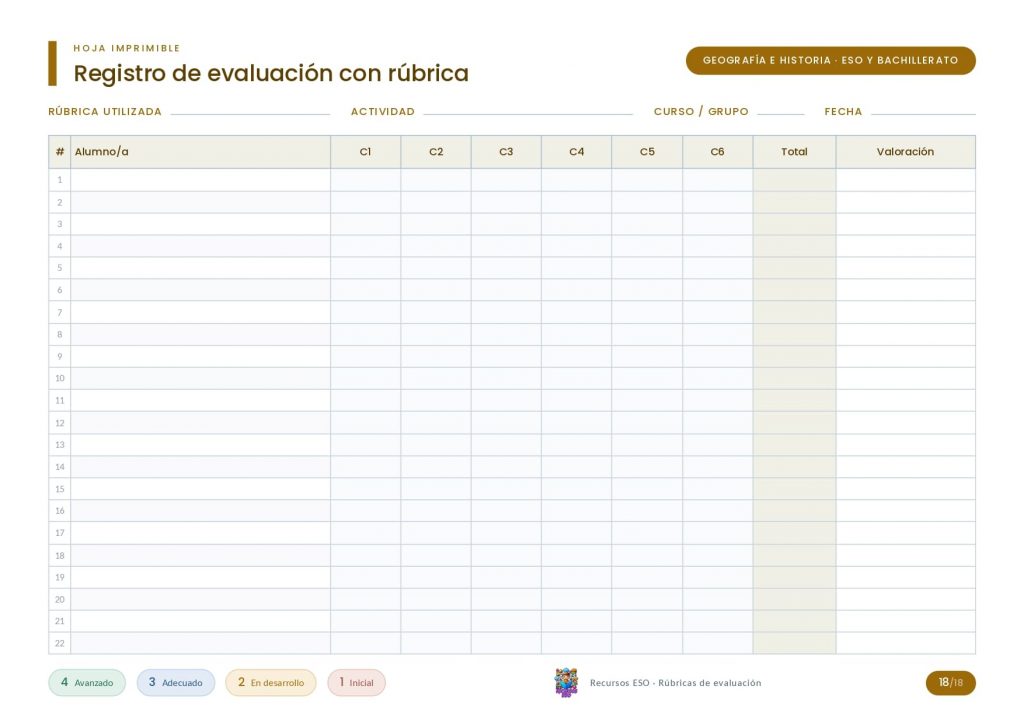Select the 1 Inicial legend badge
This screenshot has width=1024, height=724.
tap(357, 682)
